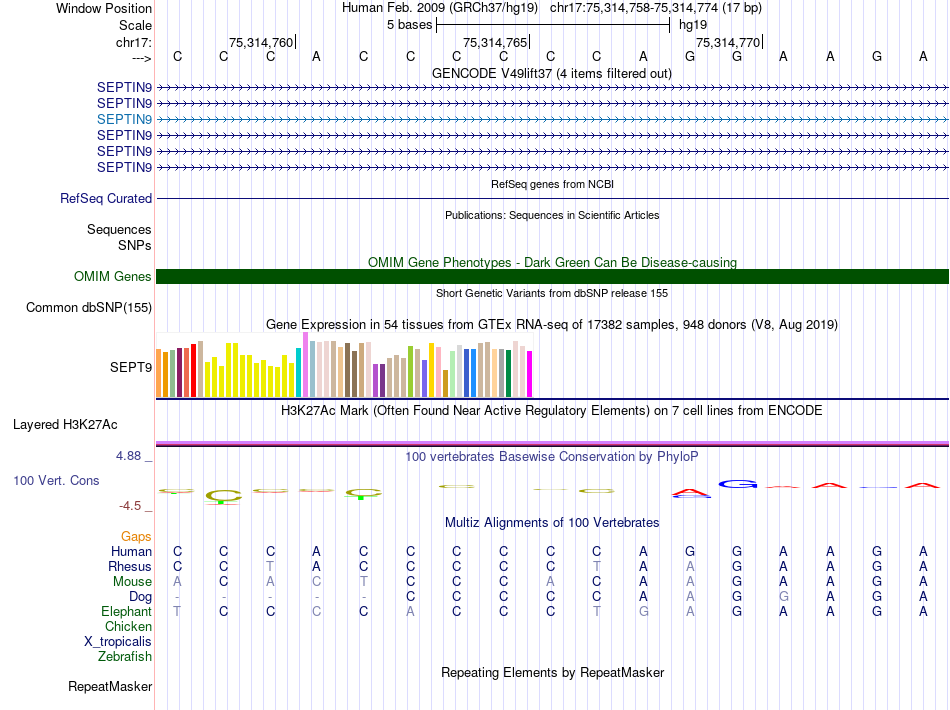This screenshot has width=950, height=710.
Task: Click the magenta bar in GTEx chart
Action: 530,374
